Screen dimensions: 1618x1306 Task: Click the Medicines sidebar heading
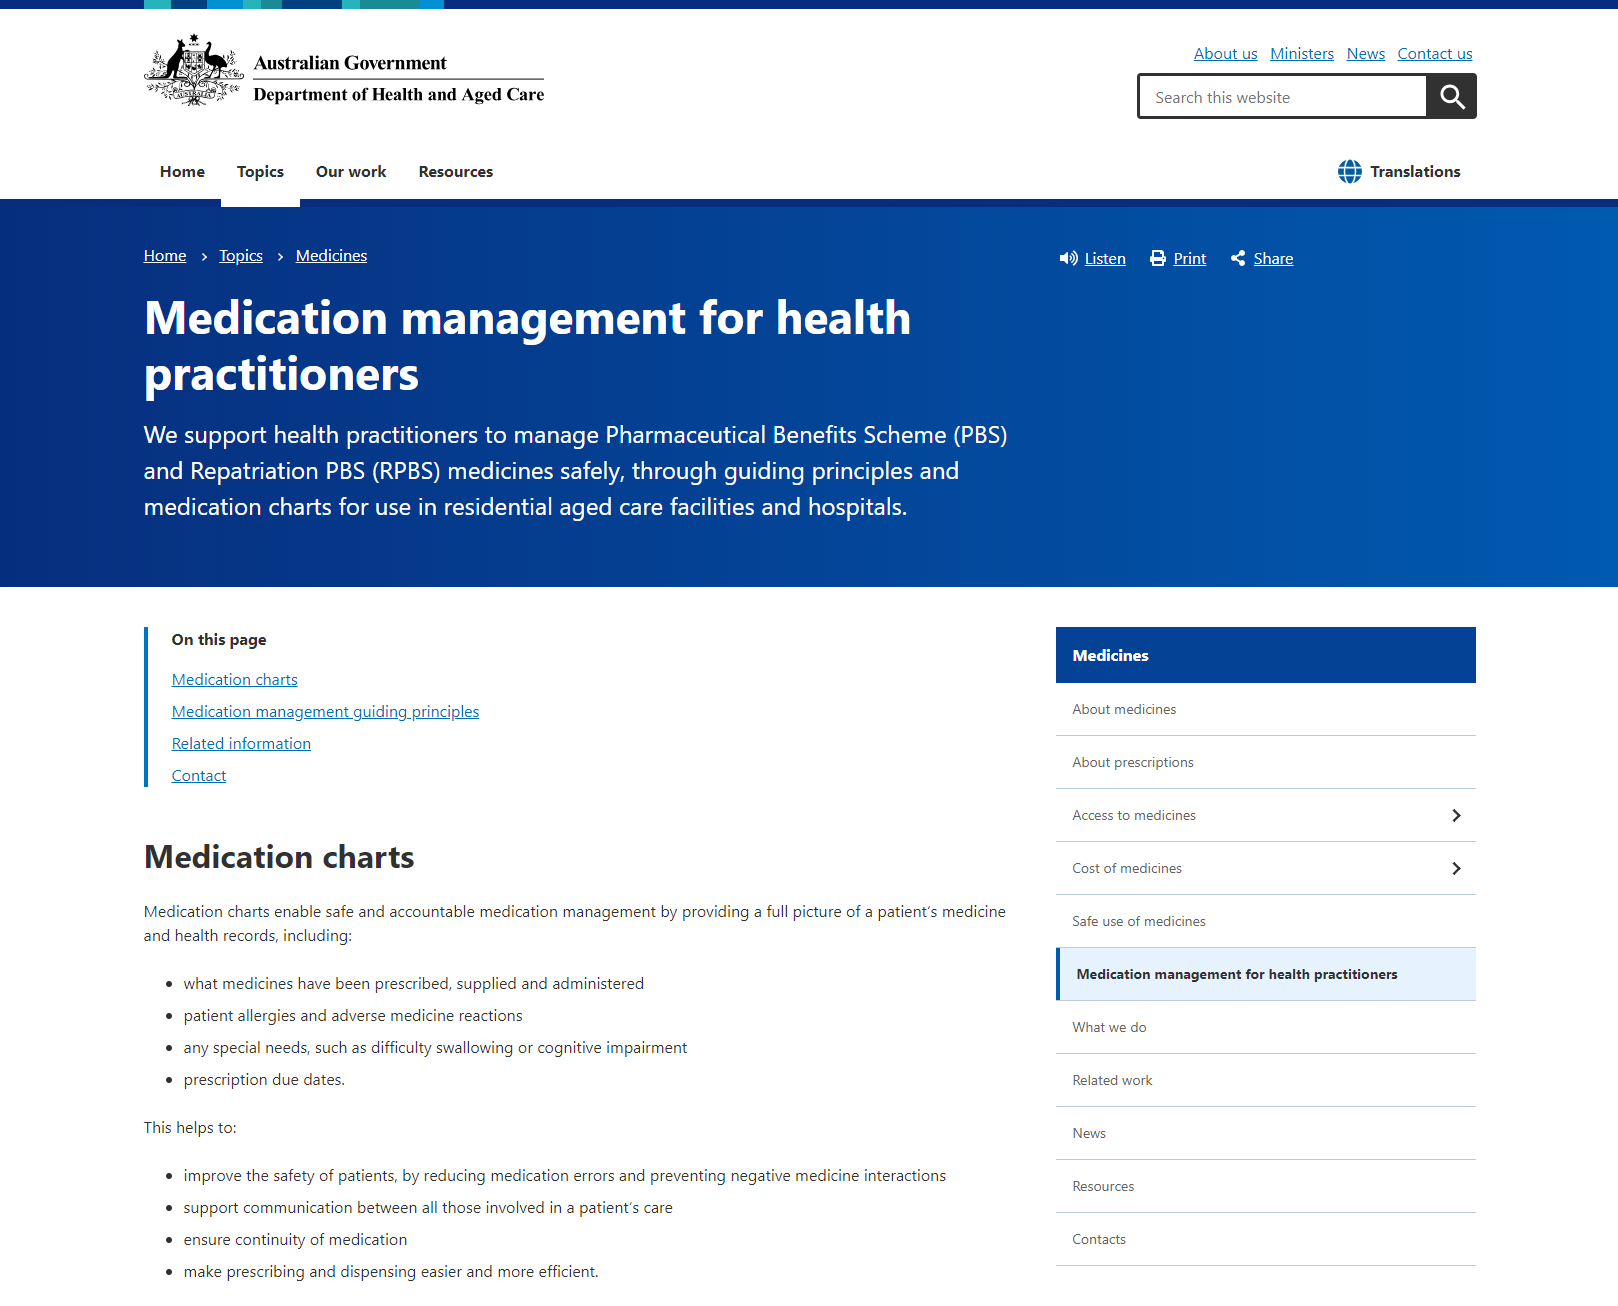click(1110, 656)
